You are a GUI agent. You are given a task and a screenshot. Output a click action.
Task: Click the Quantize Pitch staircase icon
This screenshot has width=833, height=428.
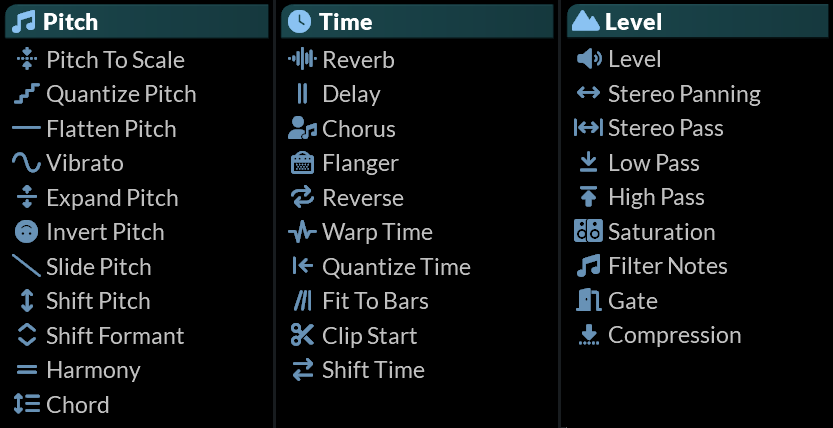(x=27, y=94)
